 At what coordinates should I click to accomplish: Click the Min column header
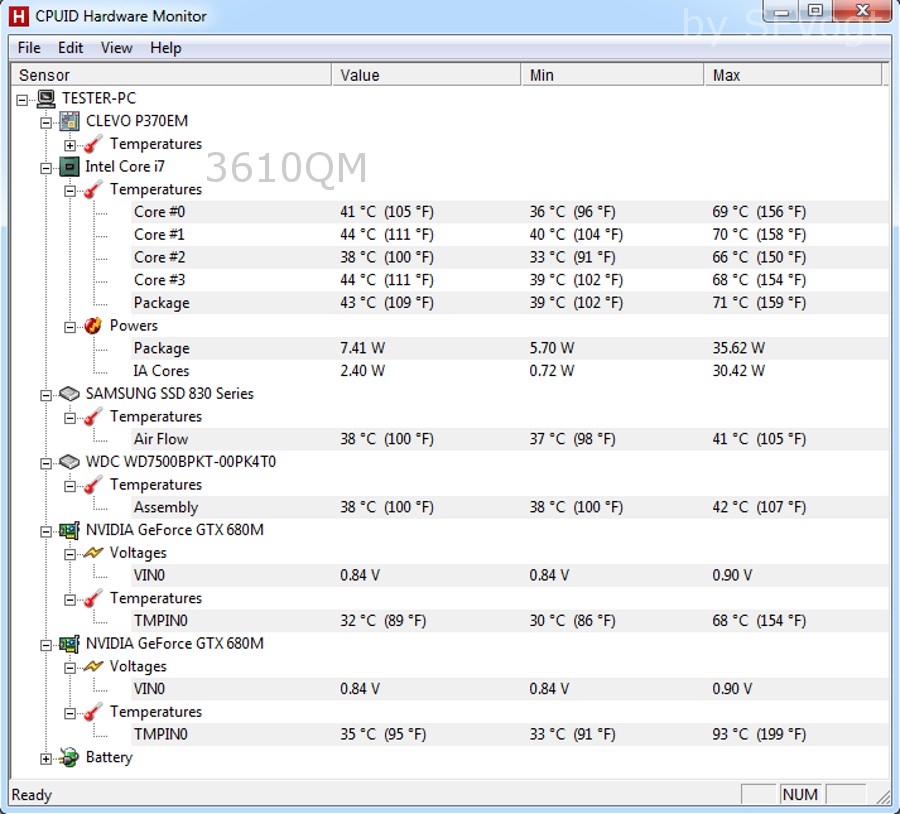(x=612, y=75)
